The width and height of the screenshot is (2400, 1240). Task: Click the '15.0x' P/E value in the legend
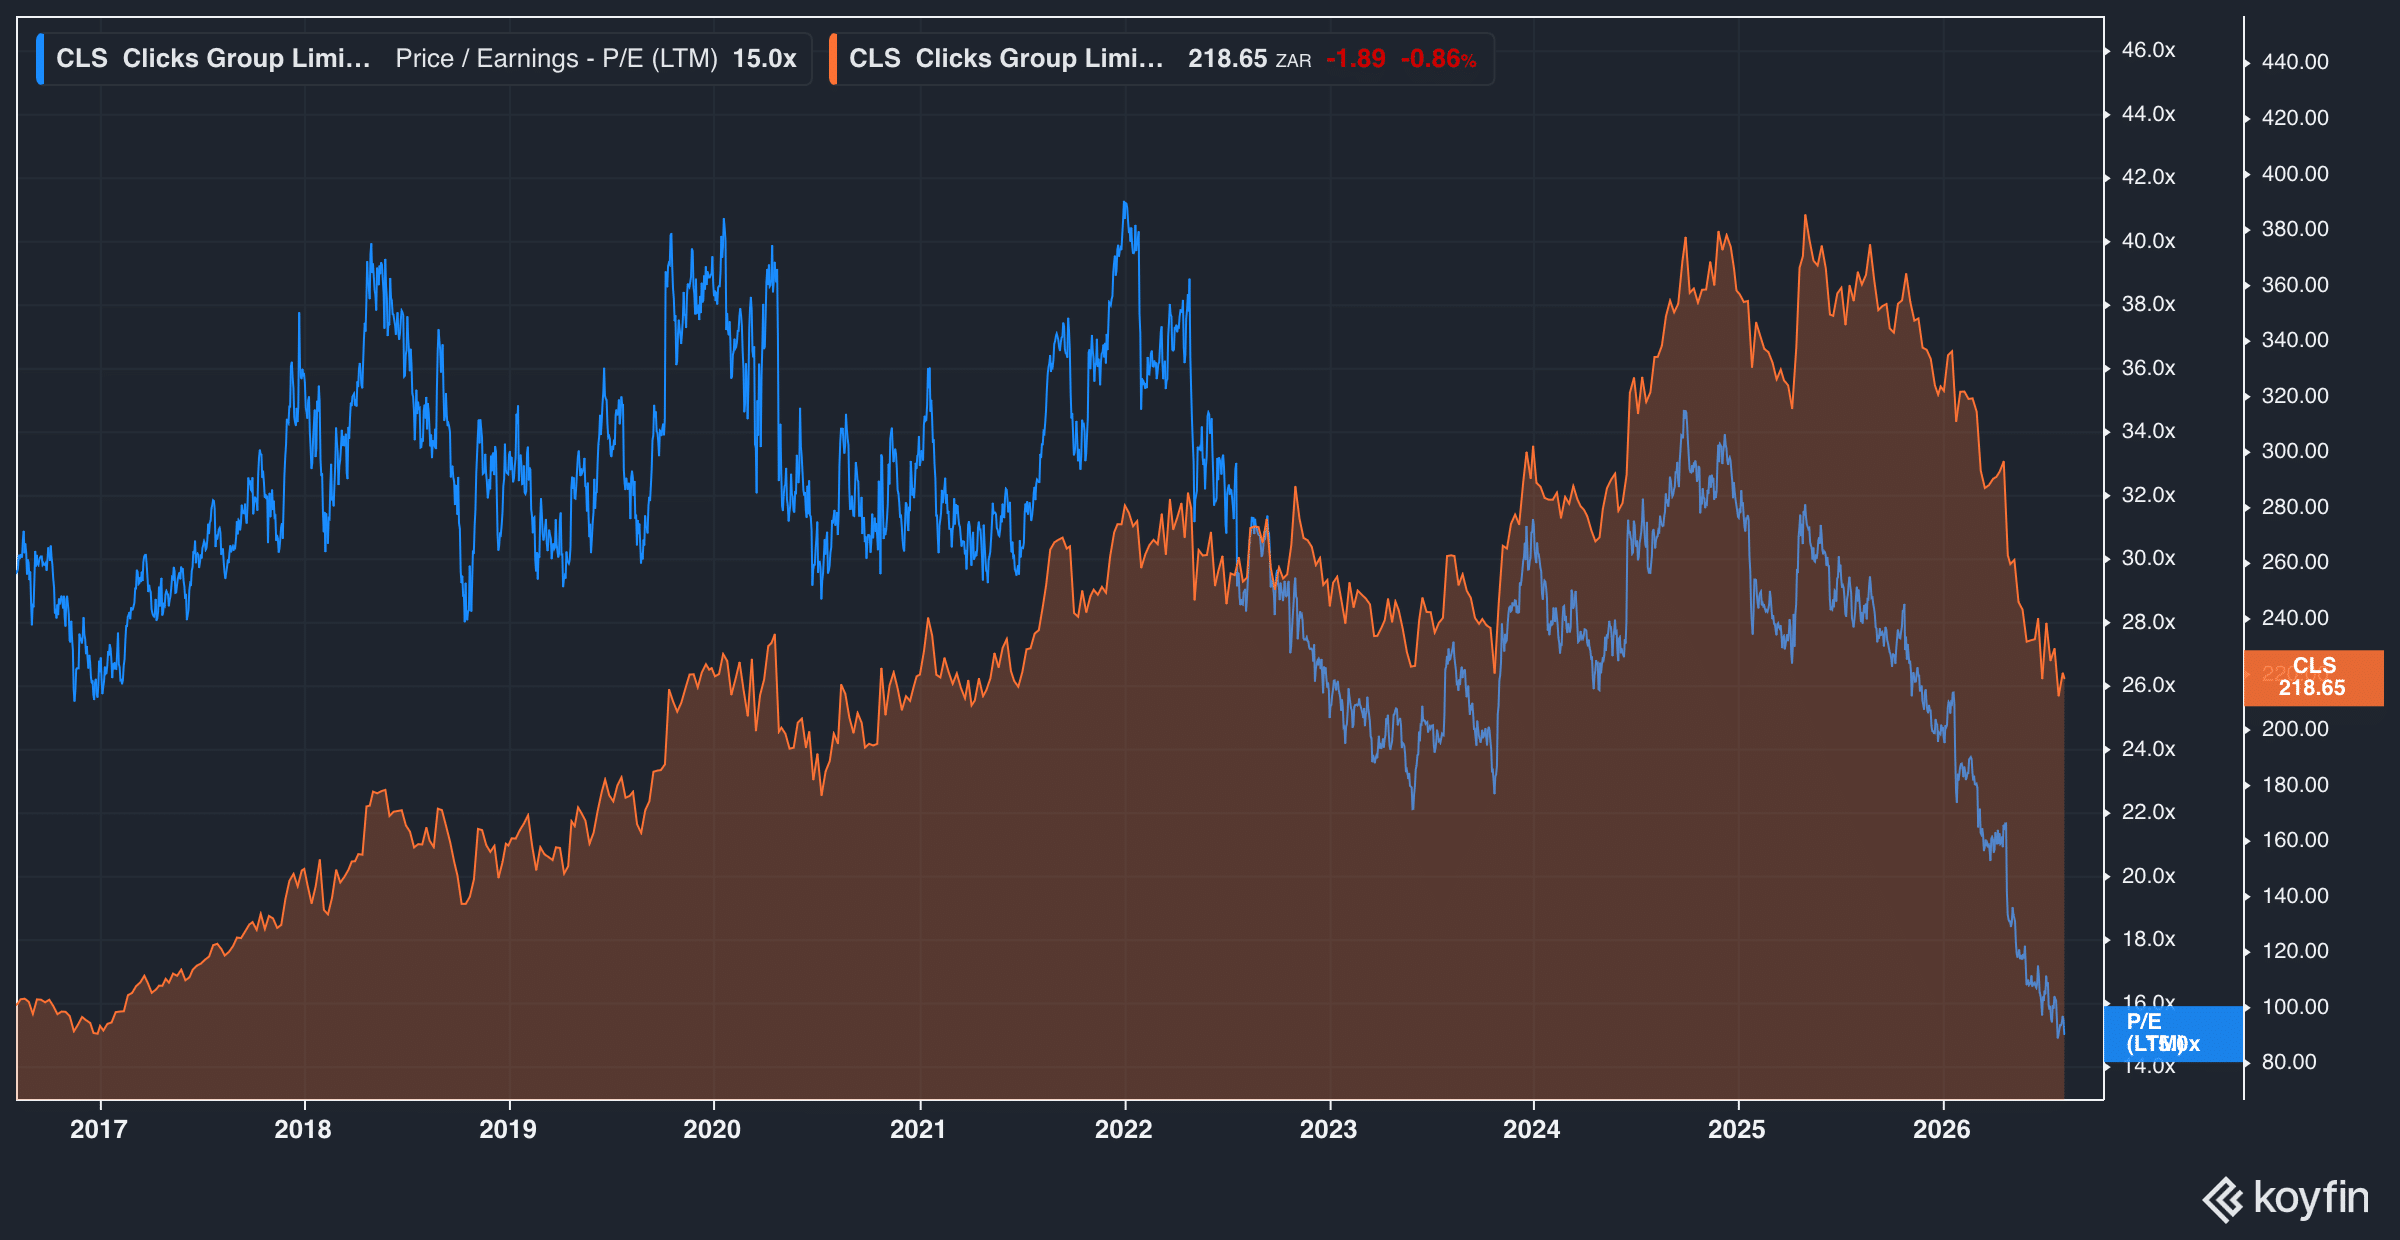click(x=764, y=59)
